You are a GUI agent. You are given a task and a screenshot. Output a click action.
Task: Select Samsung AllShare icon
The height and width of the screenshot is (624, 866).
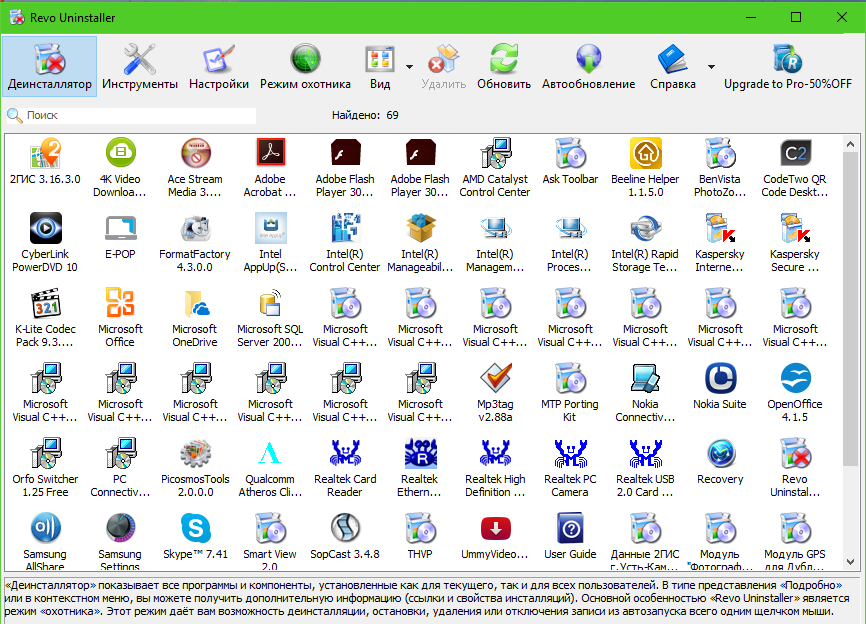click(x=45, y=528)
